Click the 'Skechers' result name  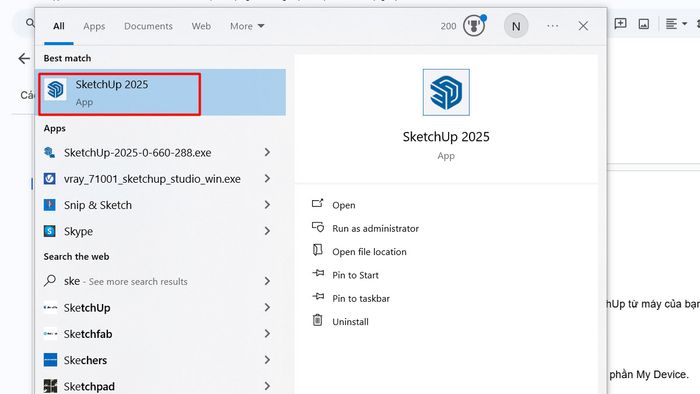coord(85,360)
